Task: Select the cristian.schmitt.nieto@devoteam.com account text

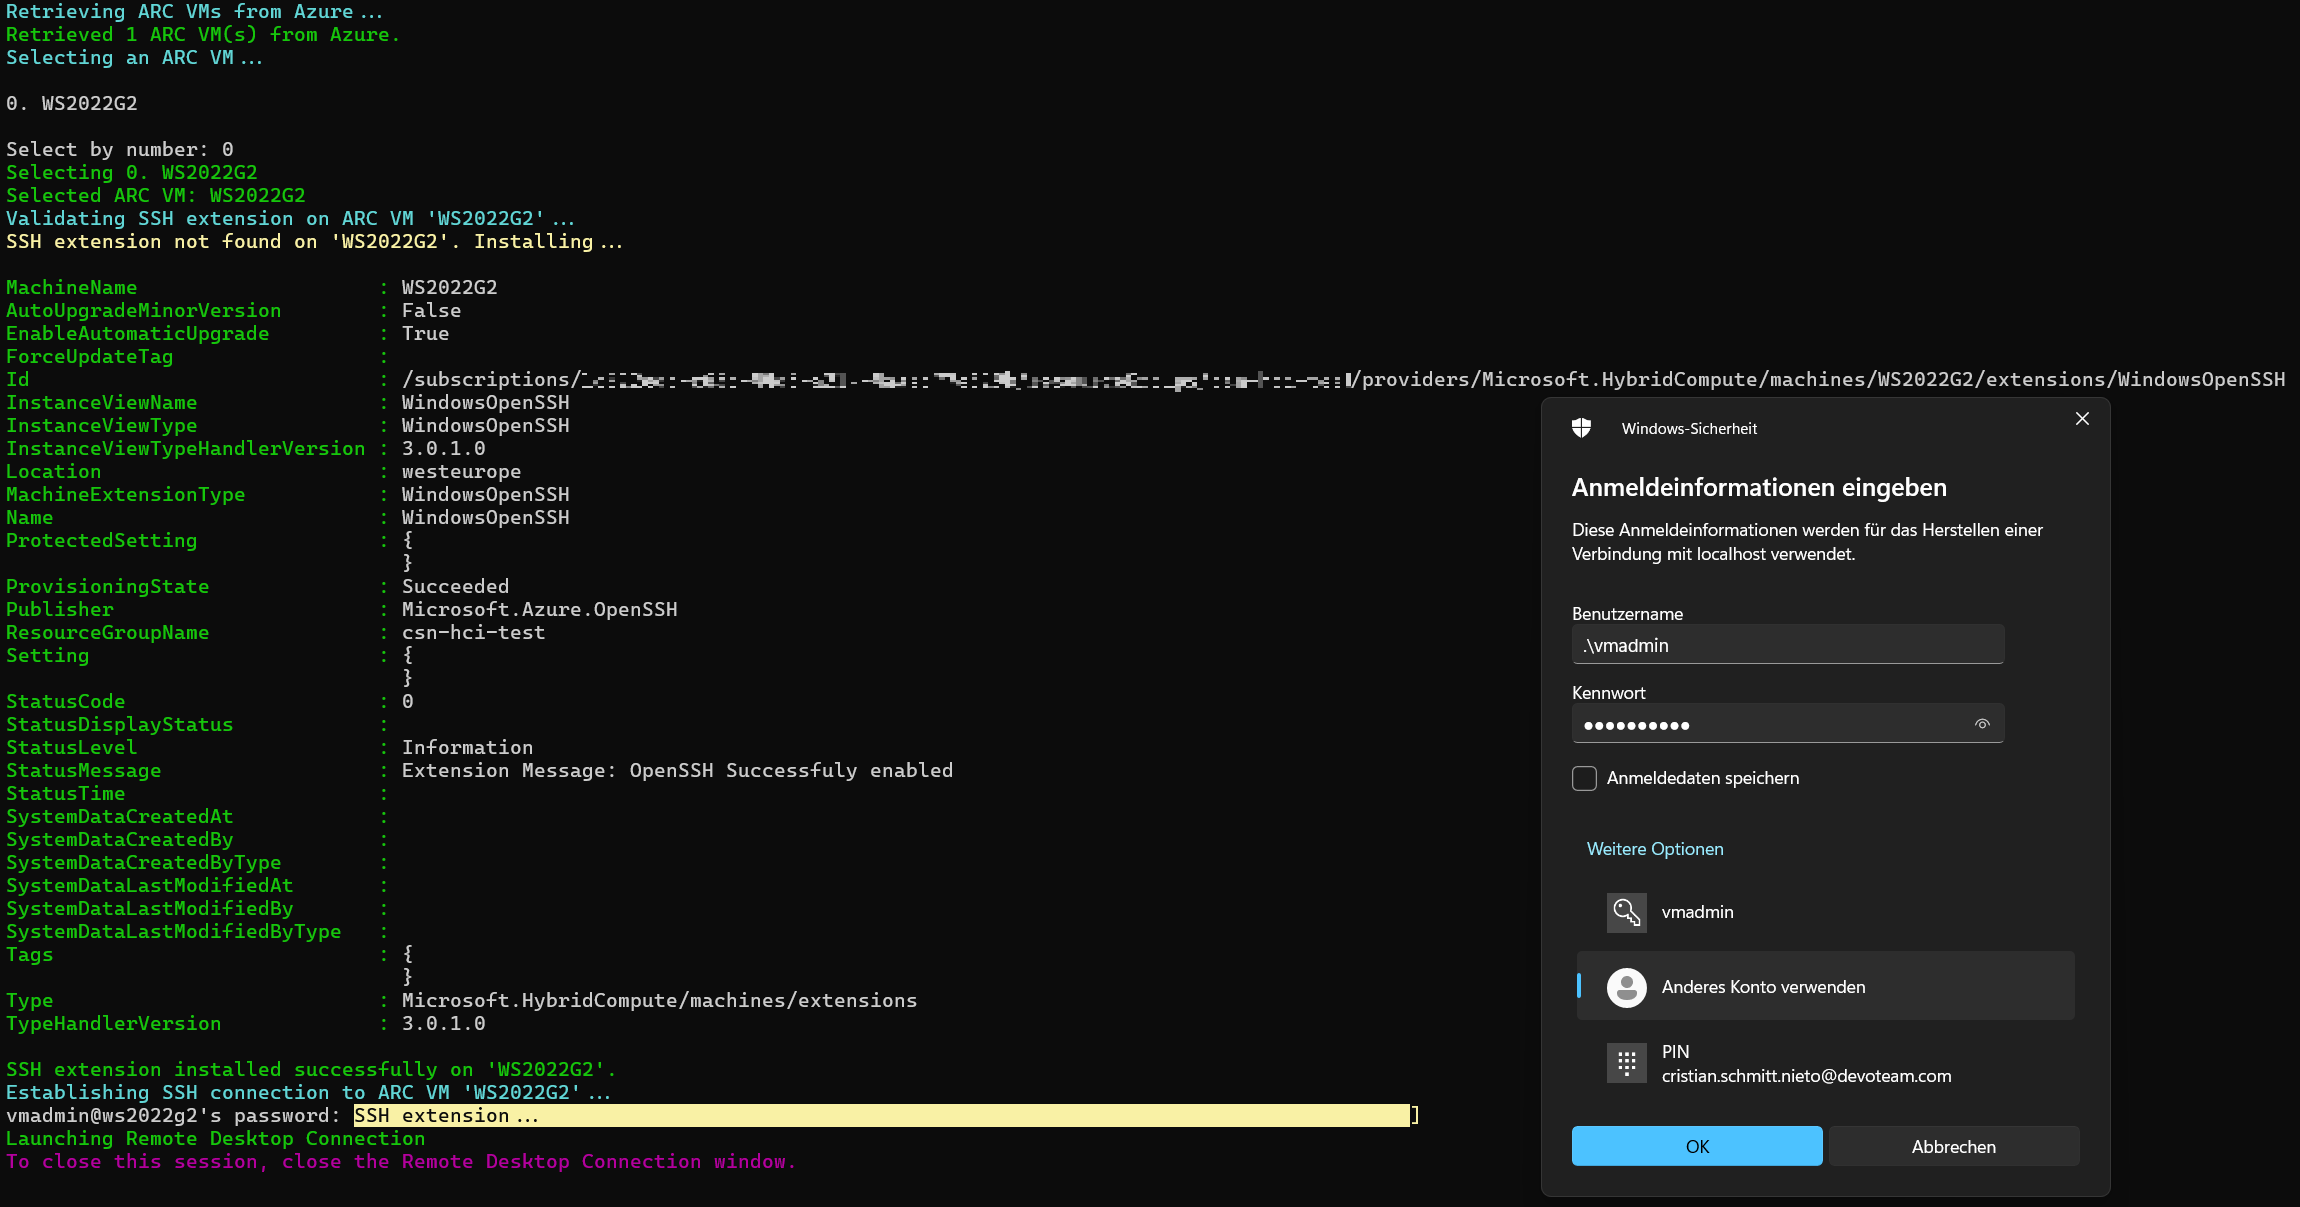Action: point(1806,1076)
